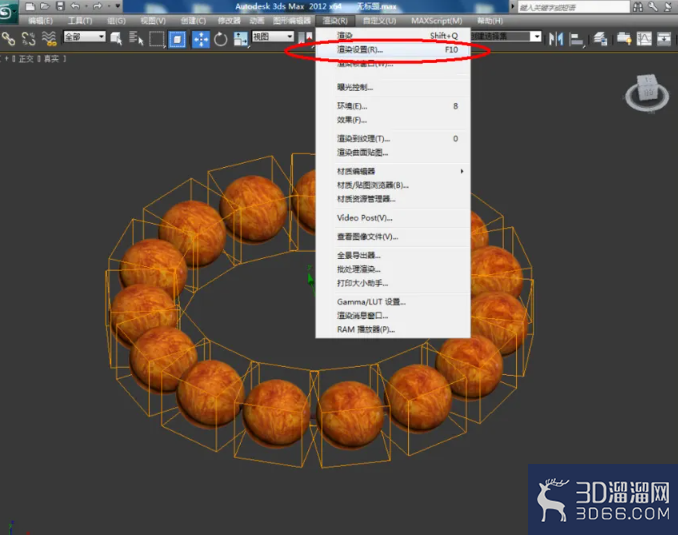The image size is (678, 535).
Task: Choose 渲染设置(R)... menu entry
Action: tap(393, 50)
